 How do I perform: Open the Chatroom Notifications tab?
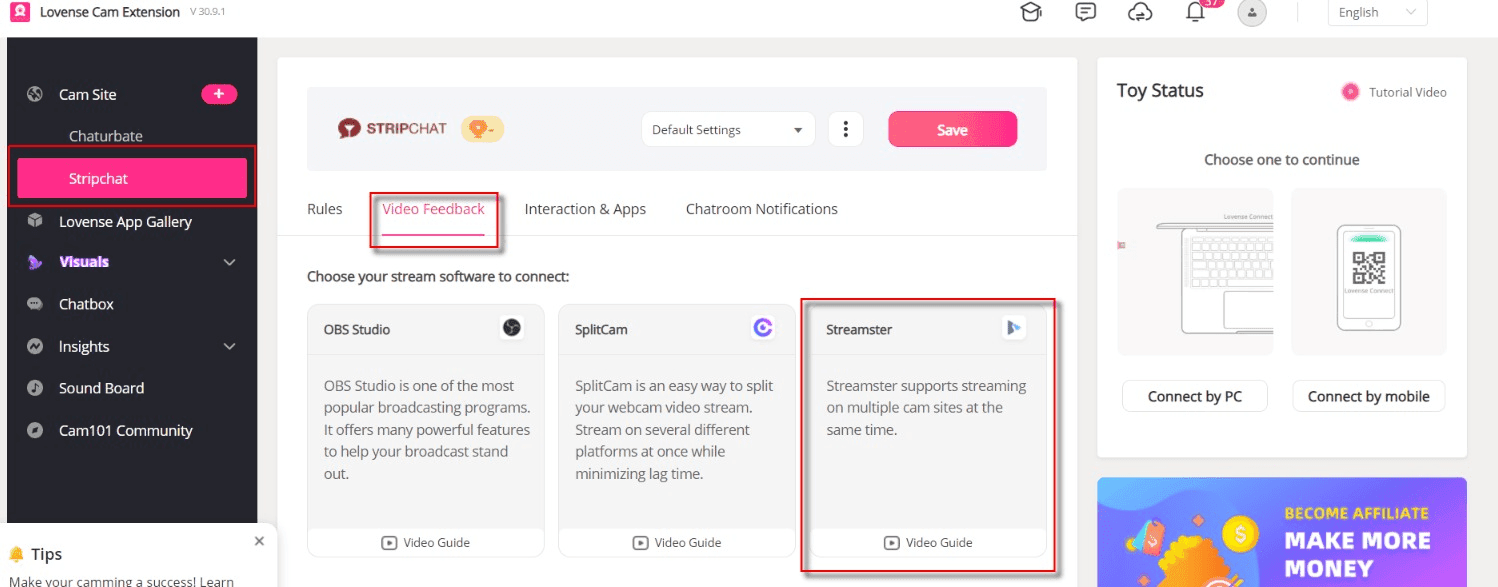(x=761, y=209)
